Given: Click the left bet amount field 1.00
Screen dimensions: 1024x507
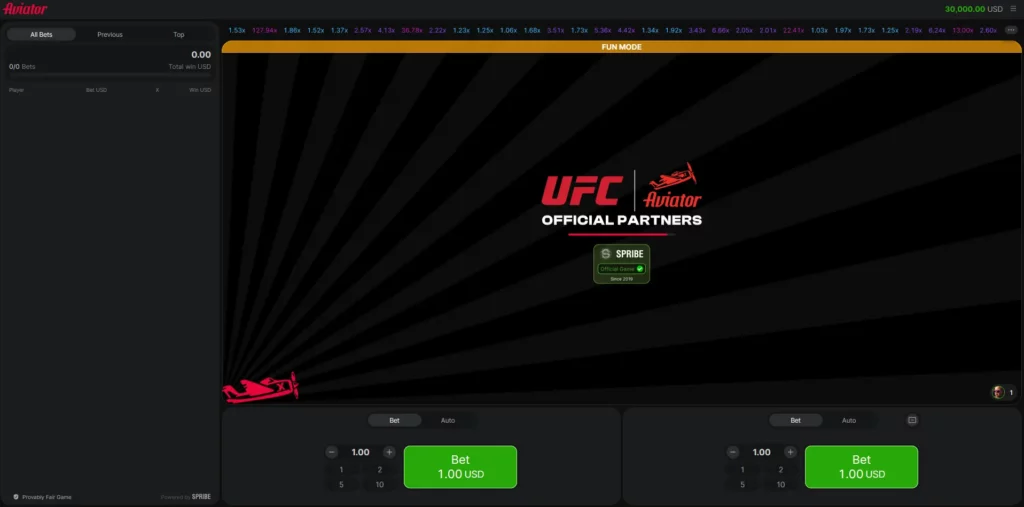Looking at the screenshot, I should pos(360,452).
